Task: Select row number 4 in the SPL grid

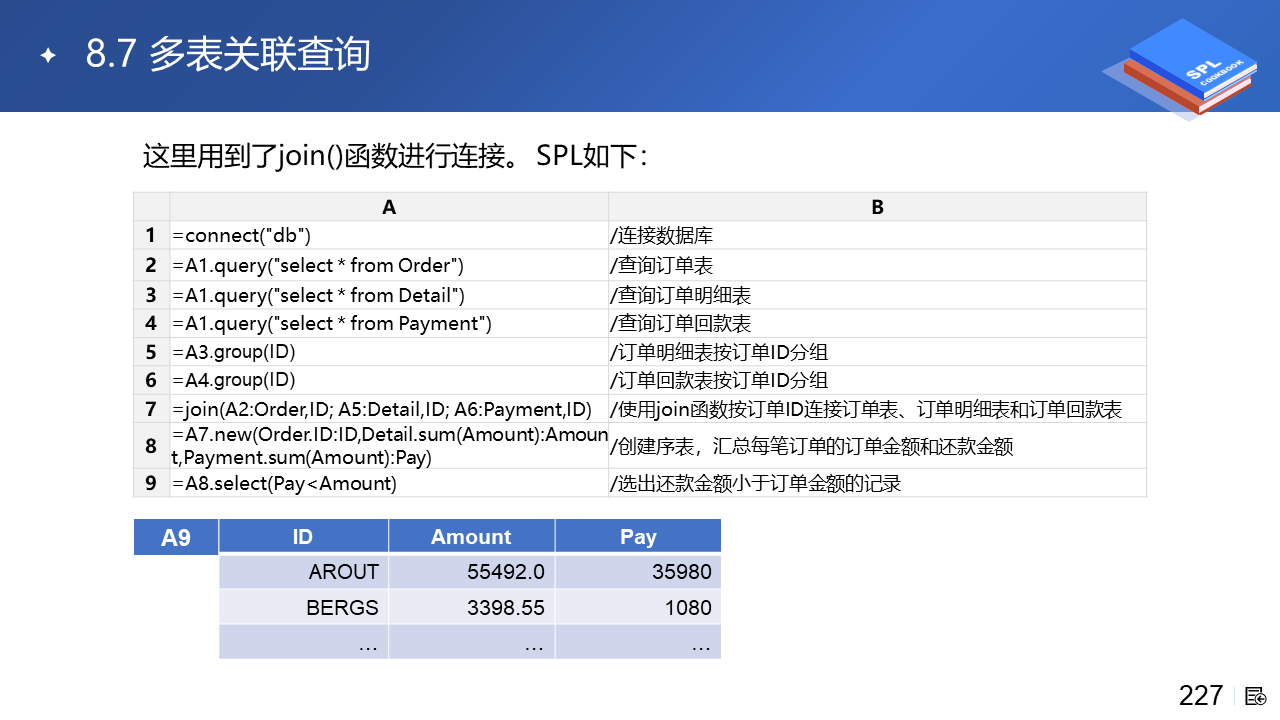Action: (x=151, y=323)
